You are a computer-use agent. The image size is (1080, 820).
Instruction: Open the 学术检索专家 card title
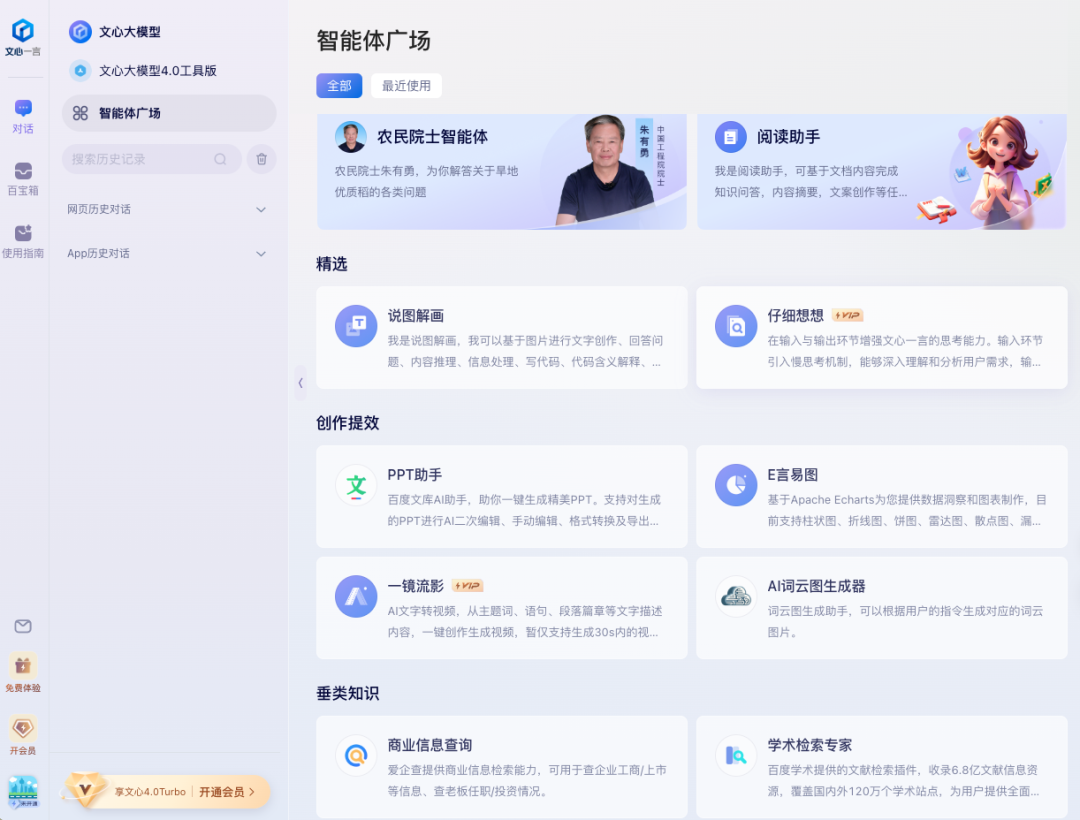pyautogui.click(x=810, y=745)
